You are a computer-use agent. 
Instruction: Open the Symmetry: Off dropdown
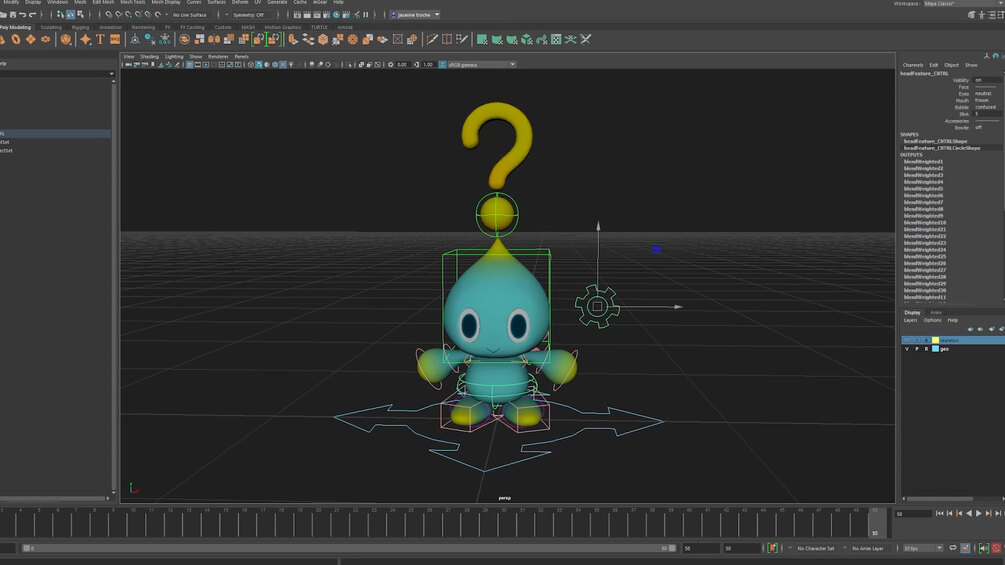248,15
